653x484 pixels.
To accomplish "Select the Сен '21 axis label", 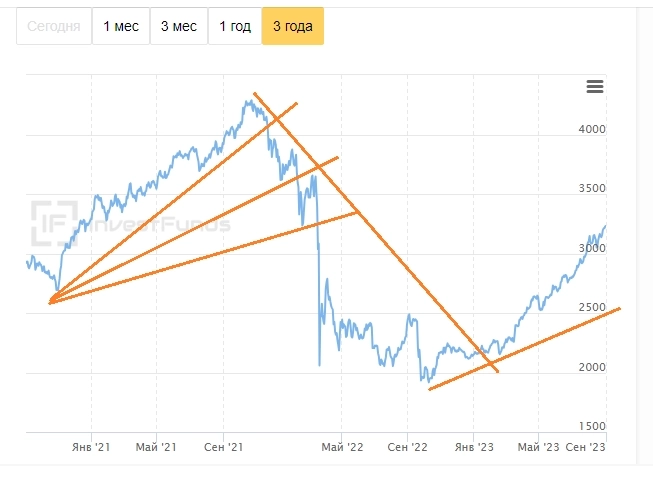I will point(226,448).
